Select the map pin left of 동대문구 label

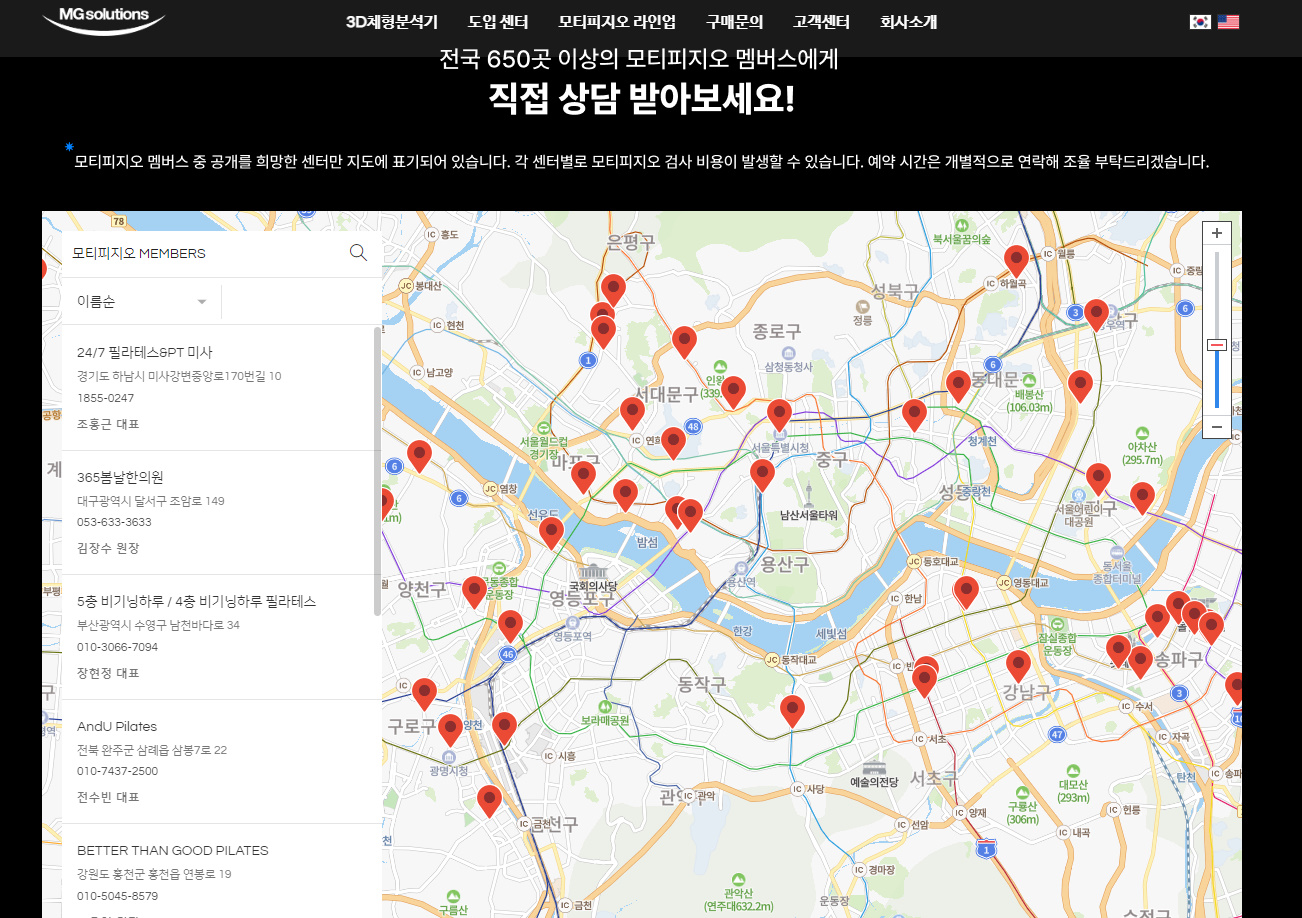coord(958,386)
